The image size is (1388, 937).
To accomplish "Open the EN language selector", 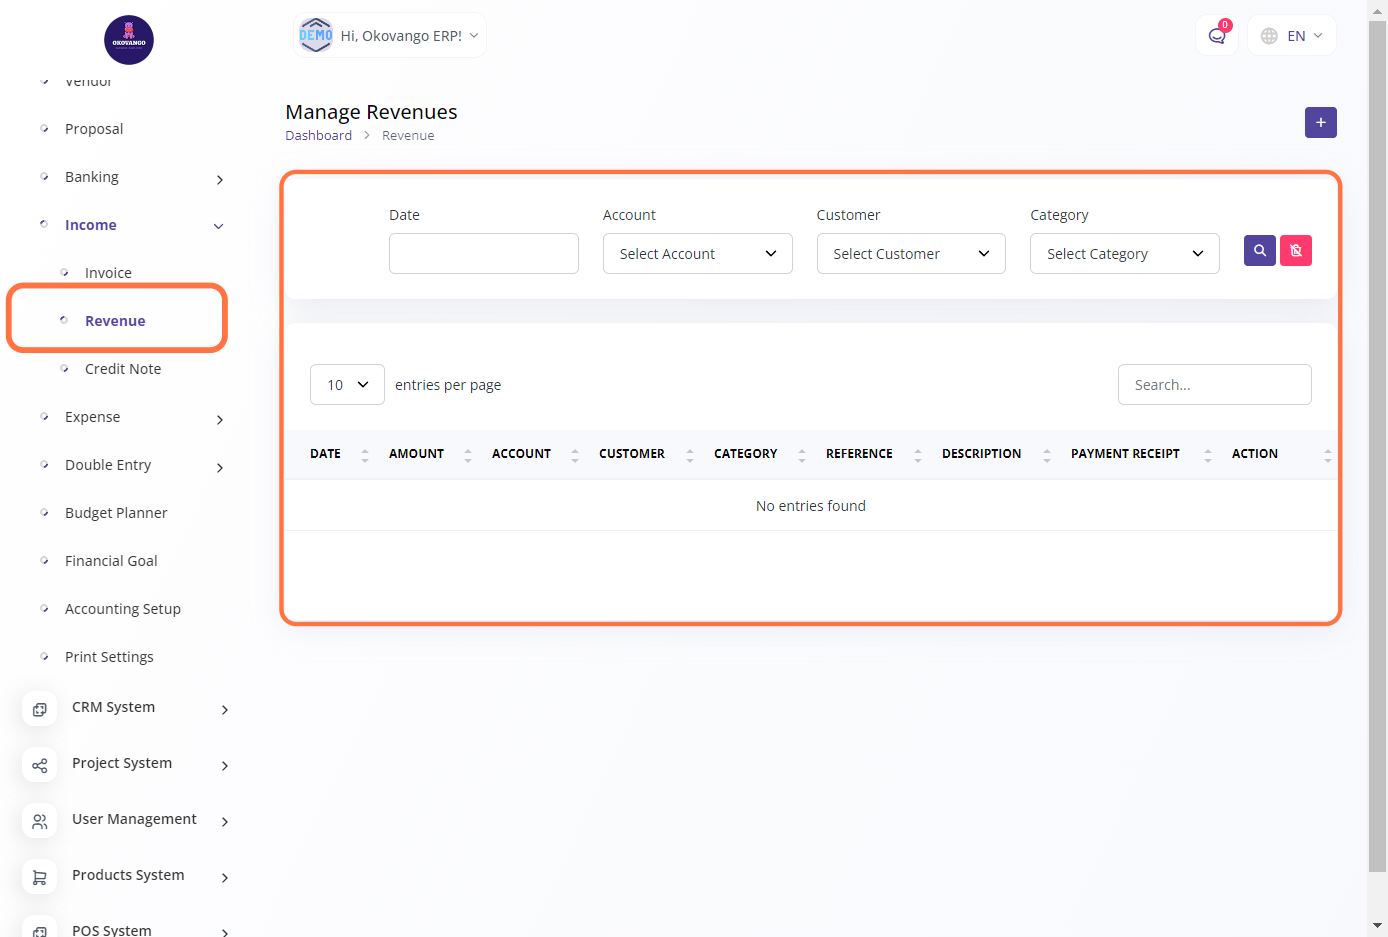I will pyautogui.click(x=1292, y=36).
